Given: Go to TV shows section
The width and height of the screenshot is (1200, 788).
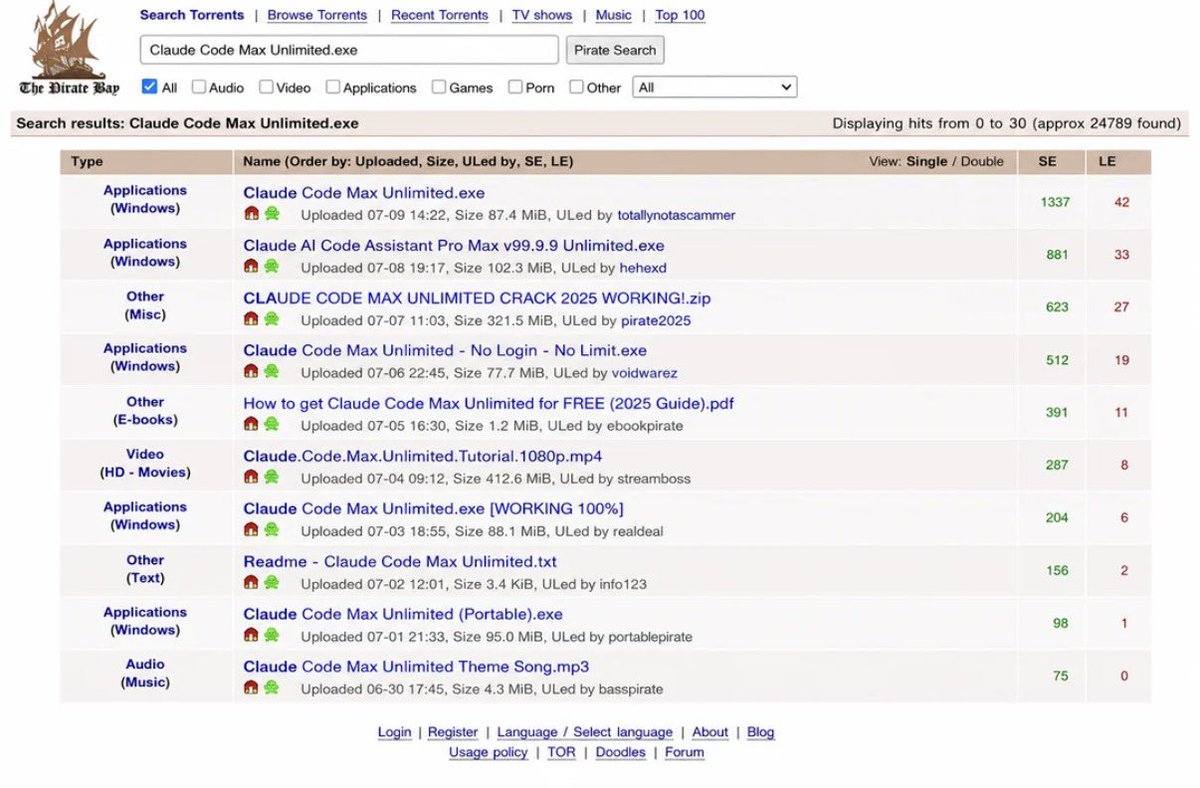Looking at the screenshot, I should click(x=542, y=15).
